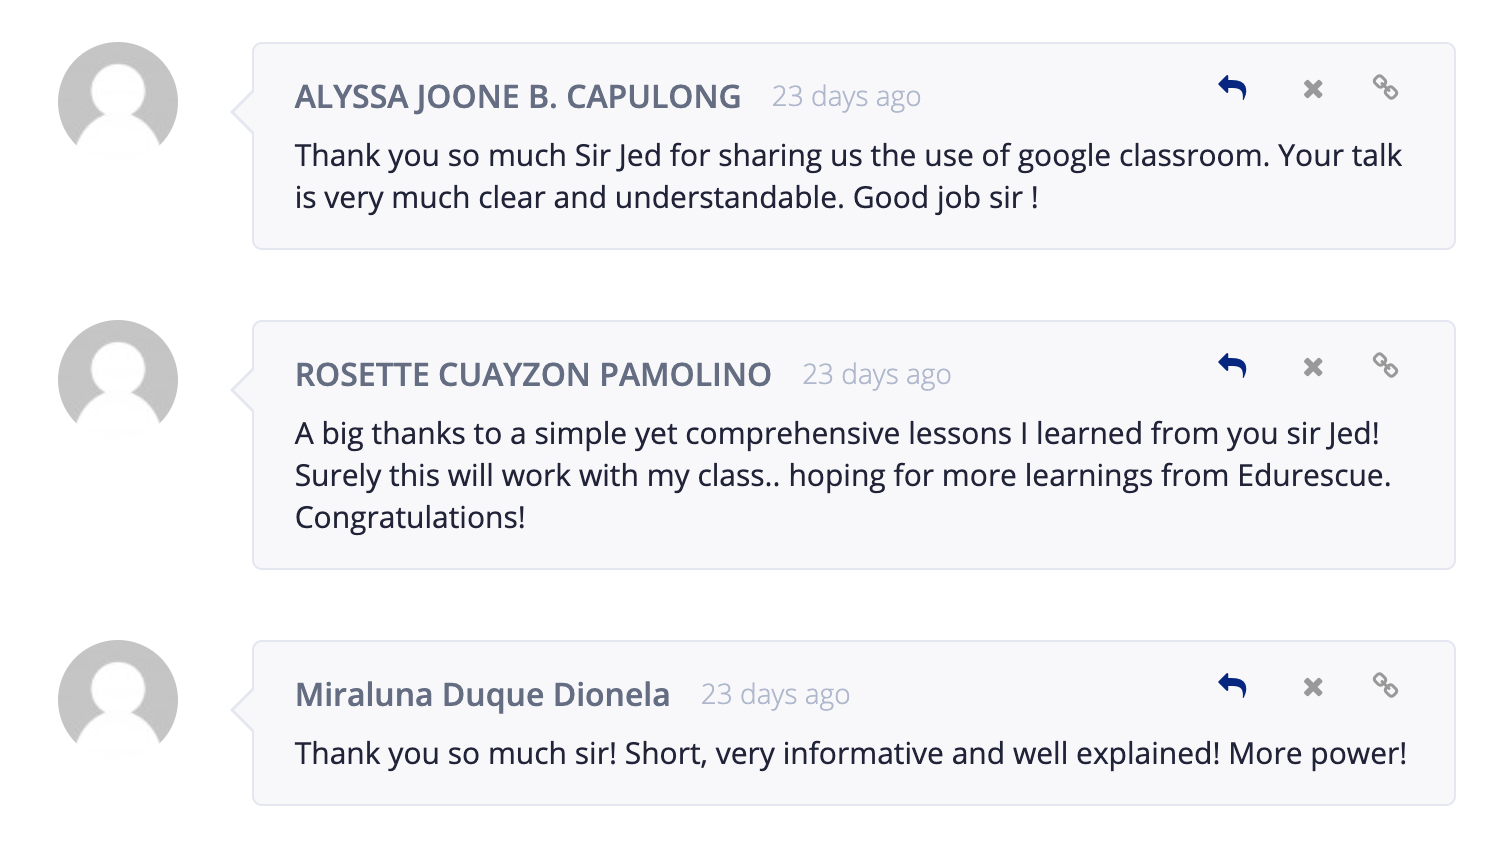Select comment text mentioning google classroom
1486x842 pixels.
coord(848,177)
